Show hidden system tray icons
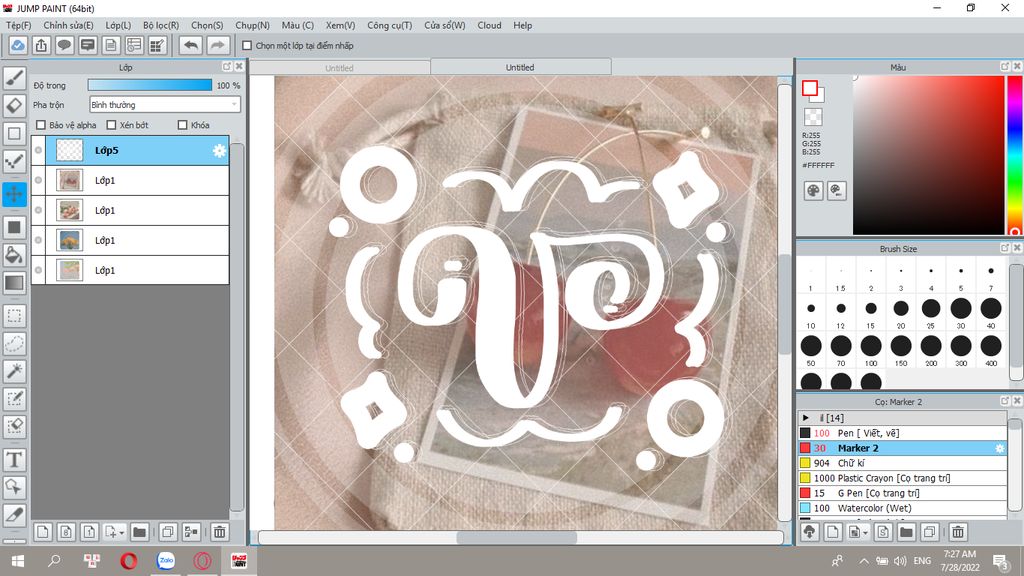The height and width of the screenshot is (576, 1024). tap(863, 561)
